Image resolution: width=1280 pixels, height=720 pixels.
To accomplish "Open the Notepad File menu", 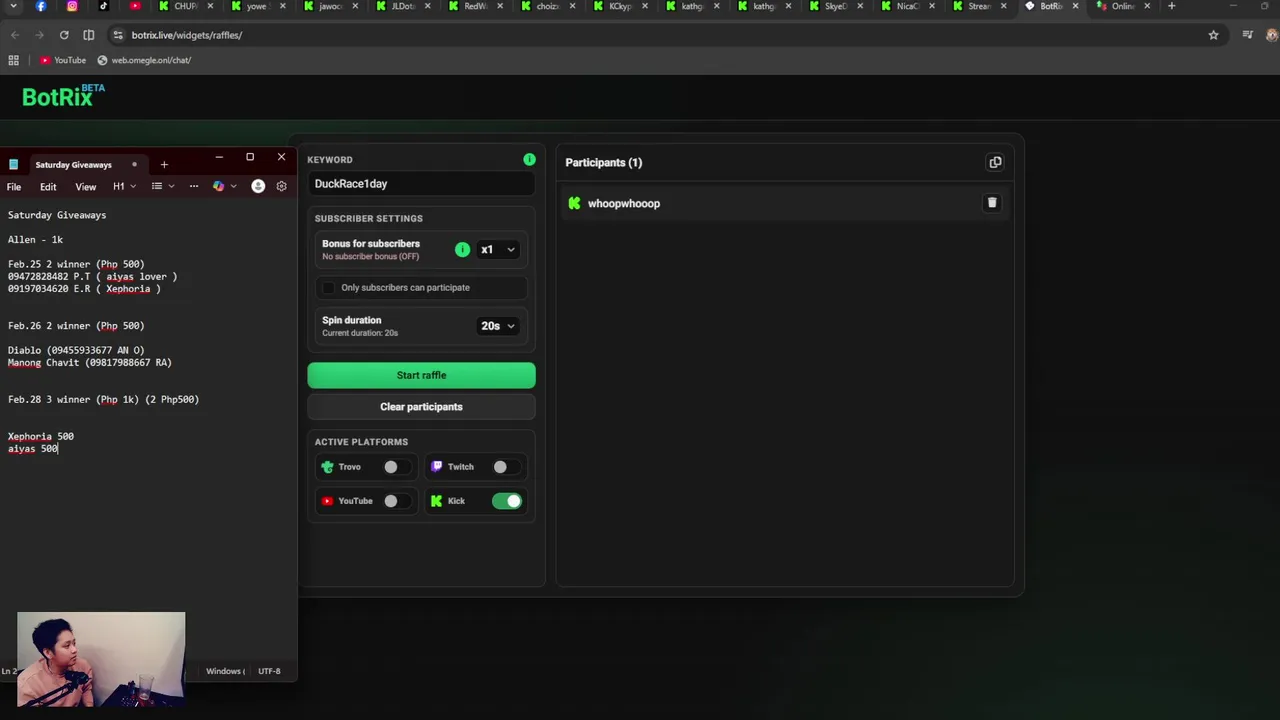I will pos(14,187).
